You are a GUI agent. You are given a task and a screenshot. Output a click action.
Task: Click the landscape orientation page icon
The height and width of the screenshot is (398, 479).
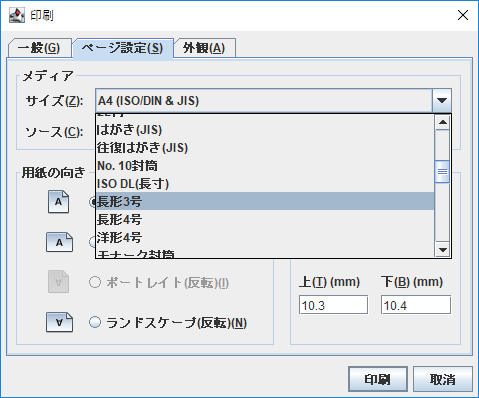[59, 242]
